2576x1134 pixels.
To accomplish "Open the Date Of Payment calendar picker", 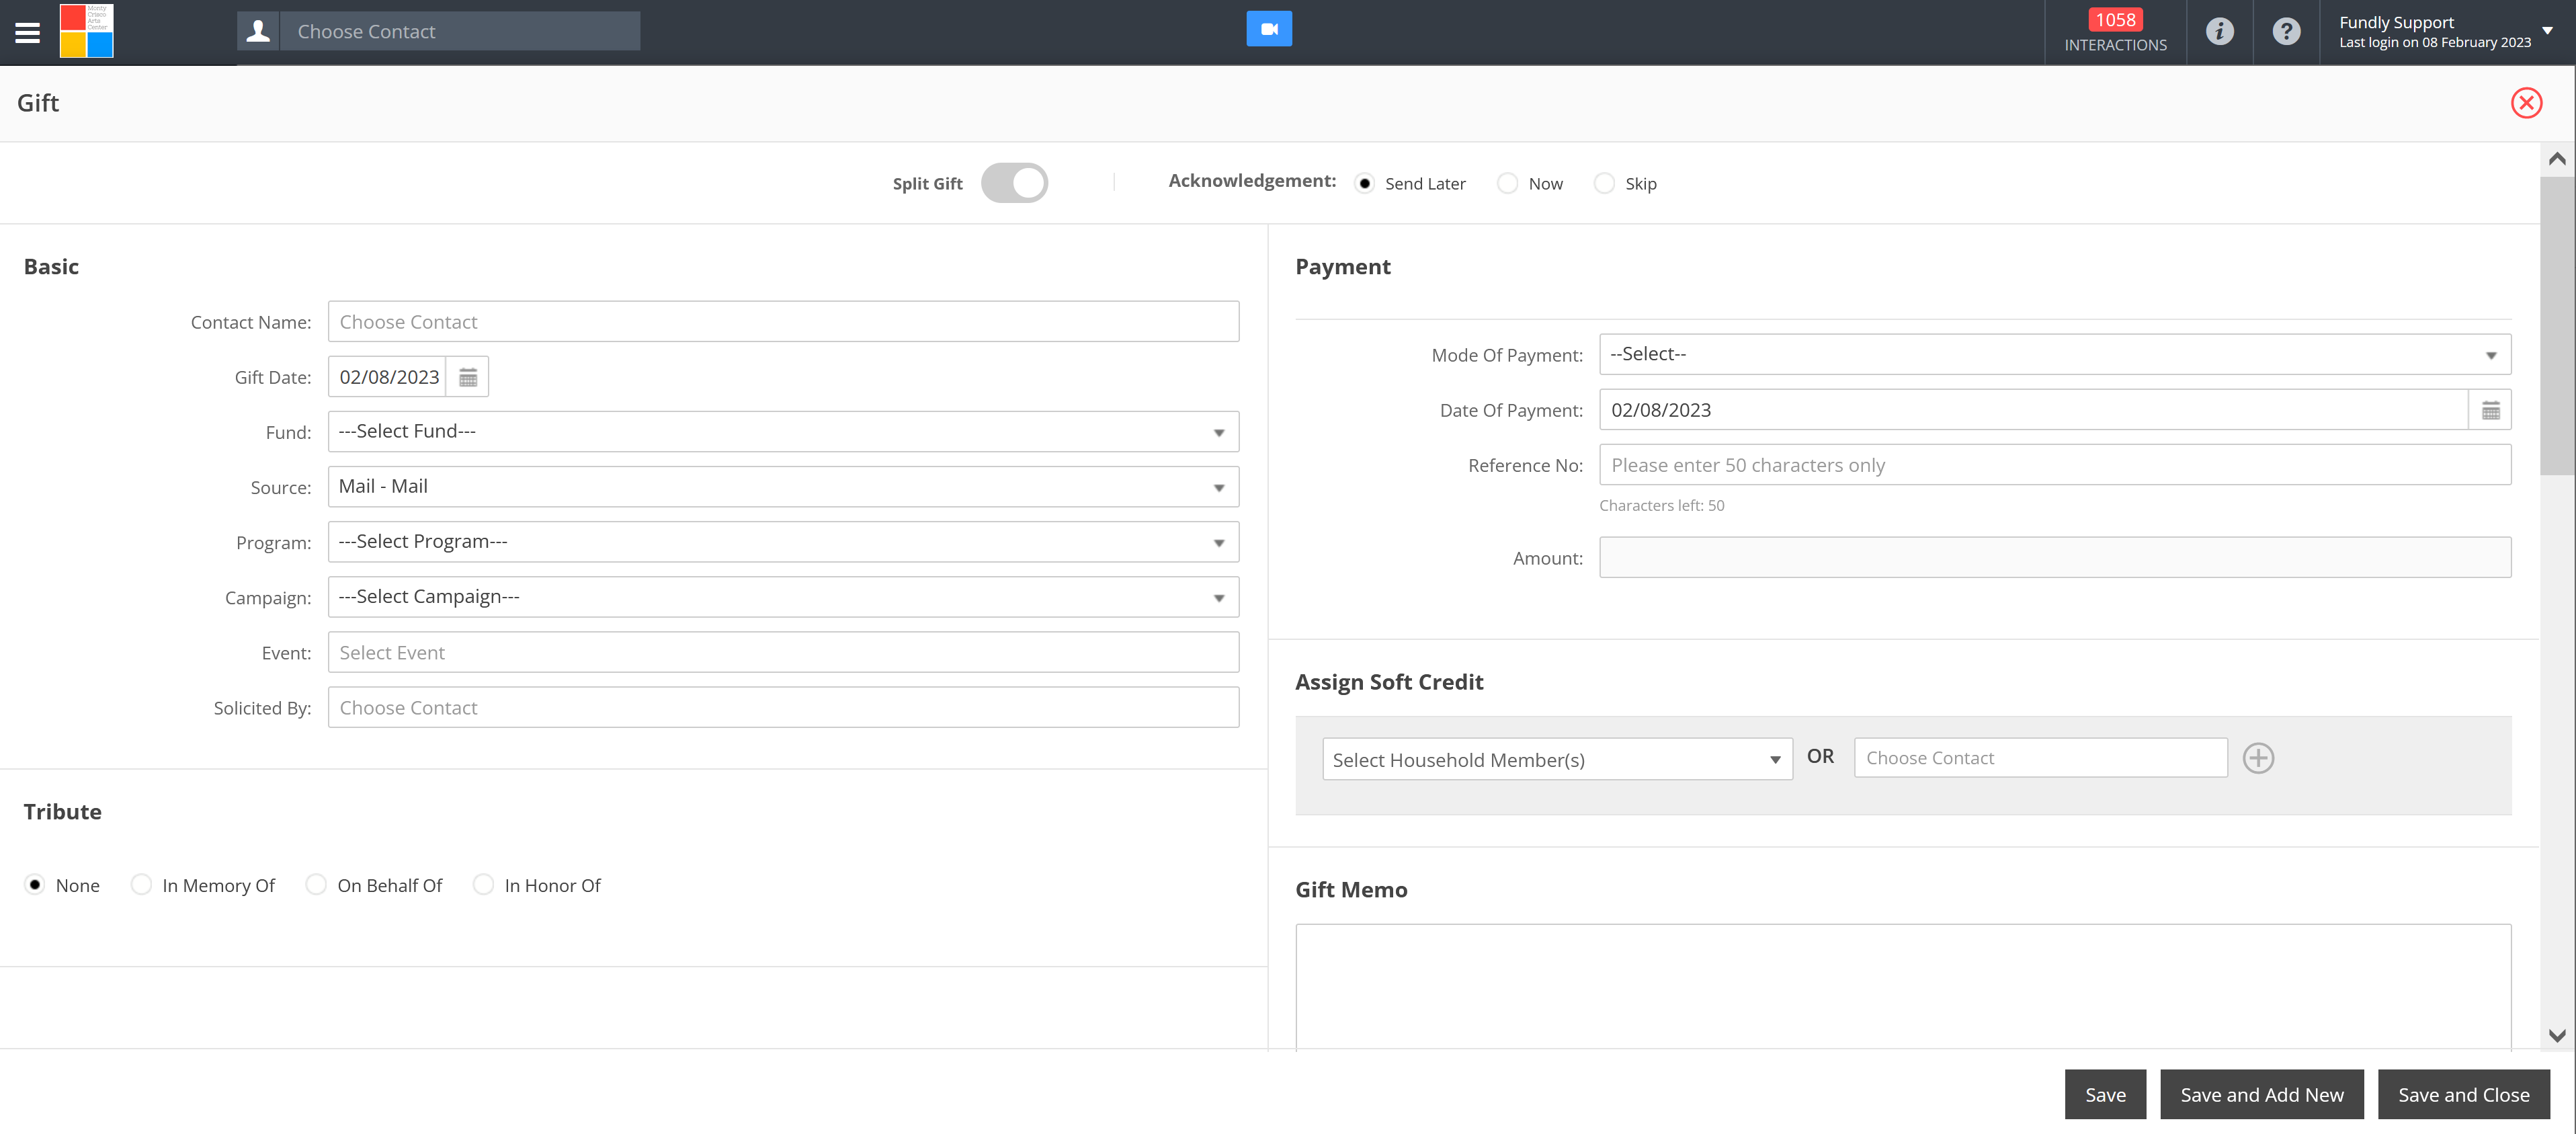I will coord(2490,409).
